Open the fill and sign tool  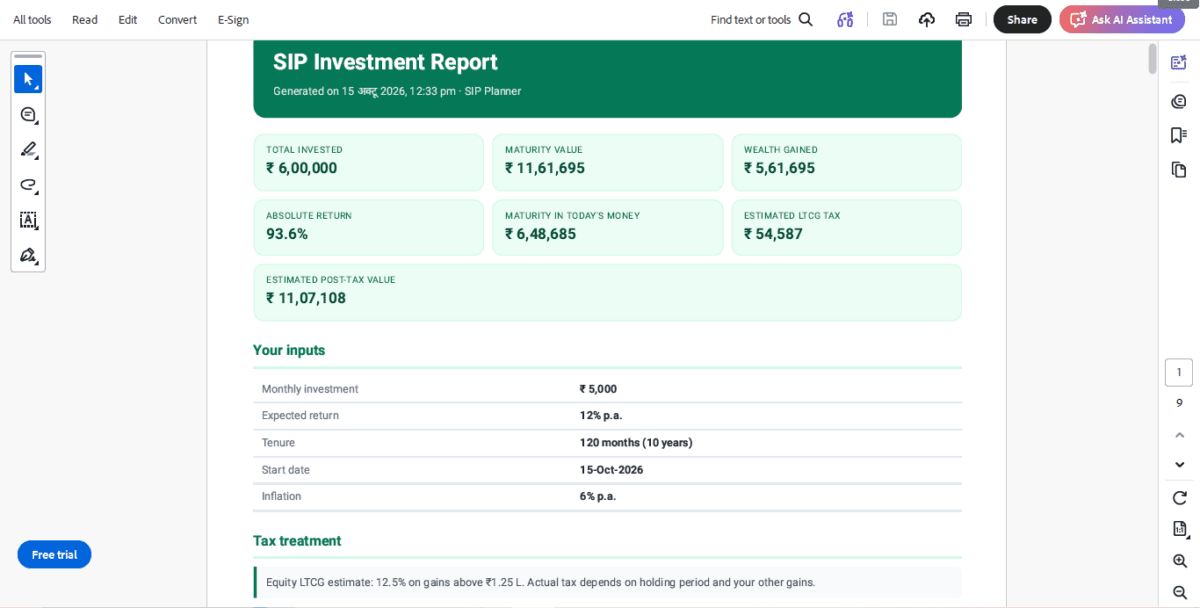28,255
